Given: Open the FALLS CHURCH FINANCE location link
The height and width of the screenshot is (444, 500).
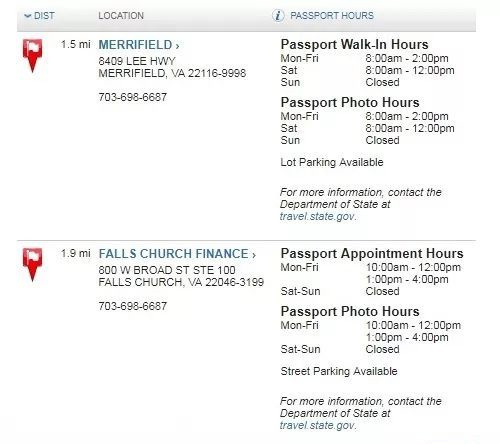Looking at the screenshot, I should pyautogui.click(x=173, y=254).
